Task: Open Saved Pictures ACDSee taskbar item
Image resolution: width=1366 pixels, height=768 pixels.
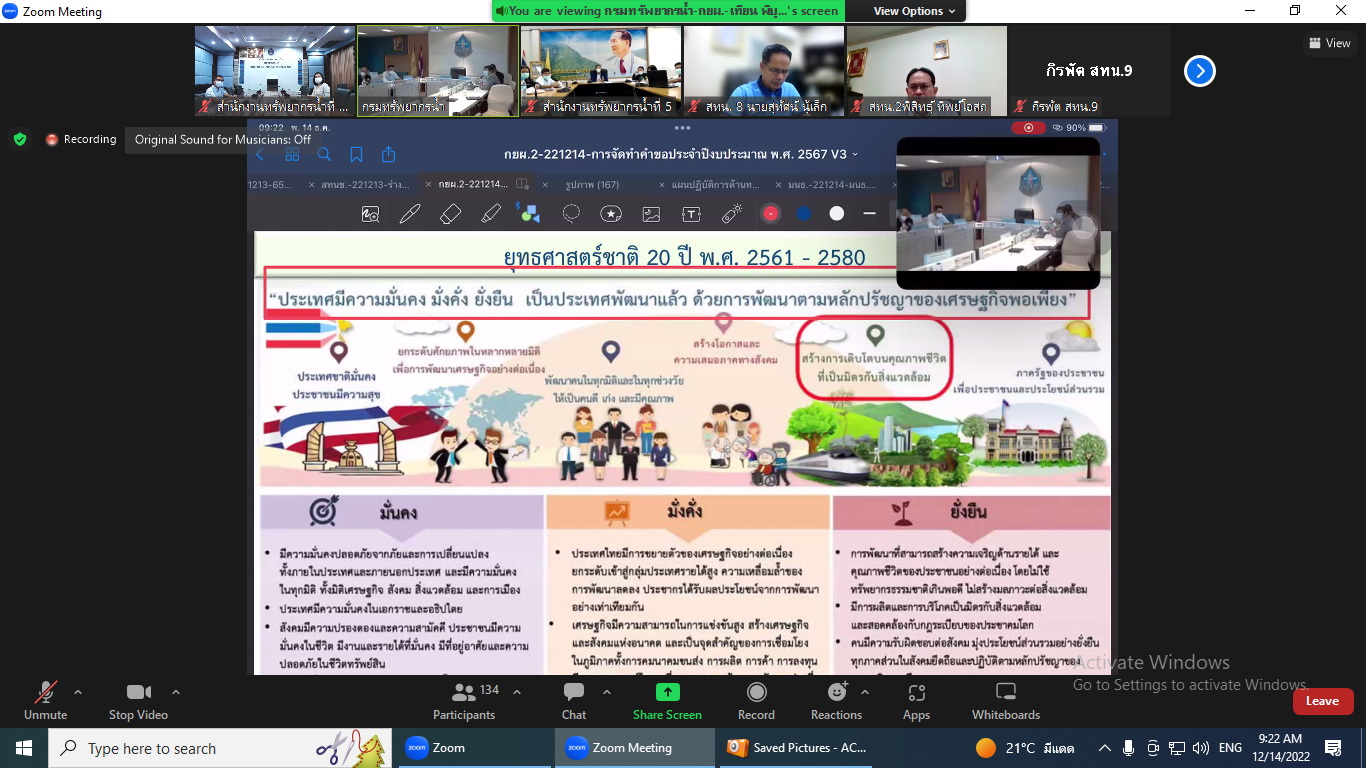Action: [798, 748]
